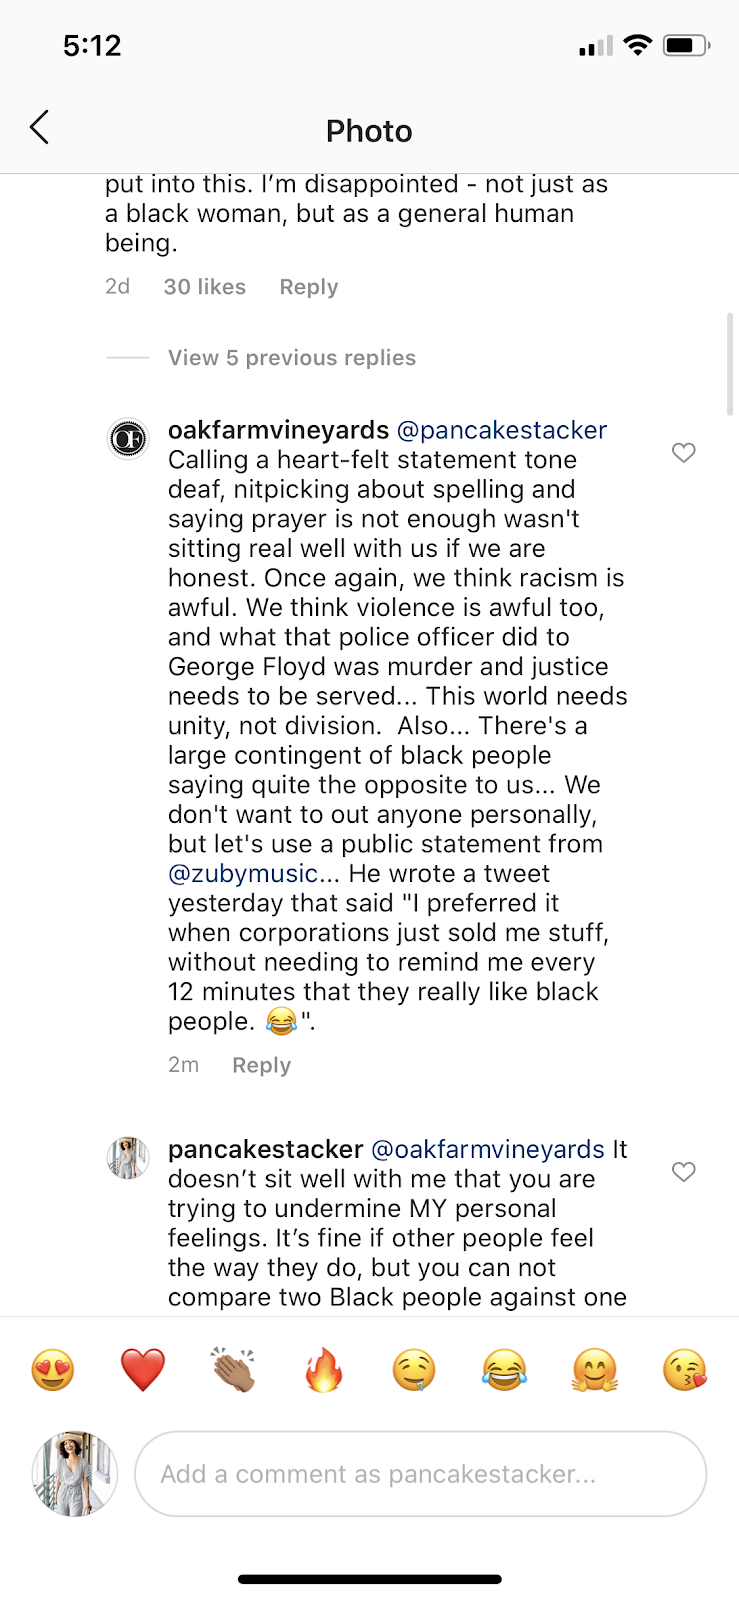Select the hugging face emoji reaction
739x1600 pixels.
point(593,1370)
